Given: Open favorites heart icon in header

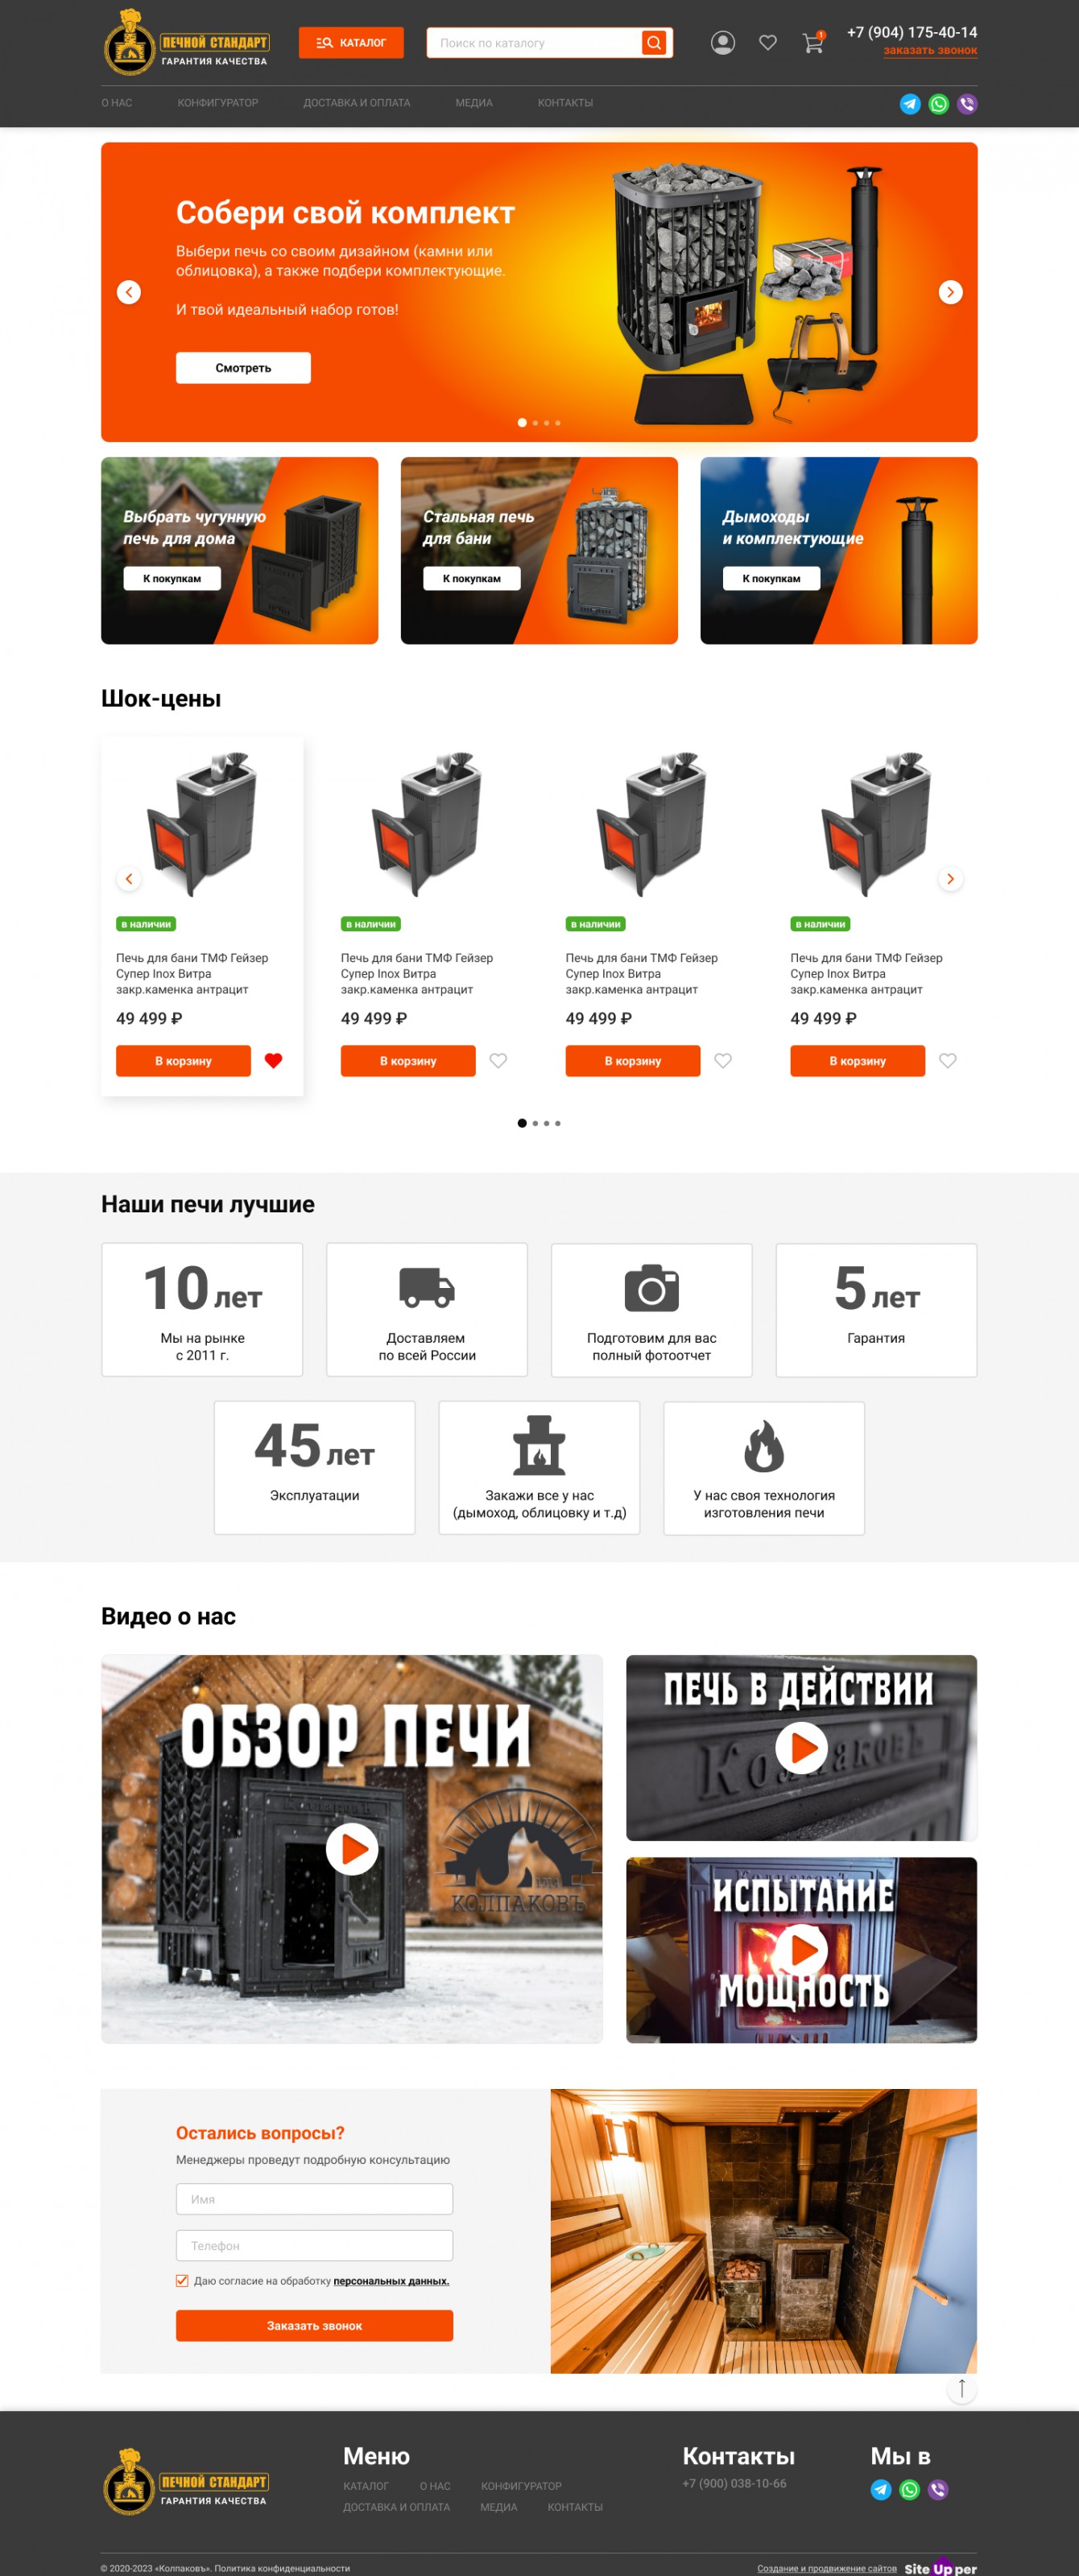Looking at the screenshot, I should click(x=767, y=43).
